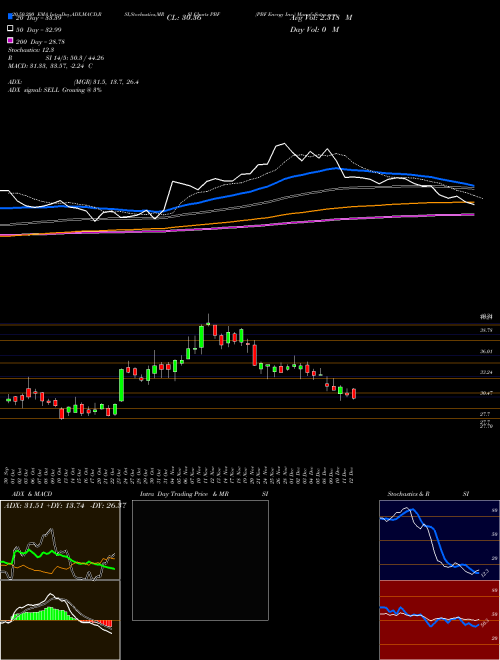500x660 pixels.
Task: Click the tall green breakout candlestick
Action: tap(122, 385)
